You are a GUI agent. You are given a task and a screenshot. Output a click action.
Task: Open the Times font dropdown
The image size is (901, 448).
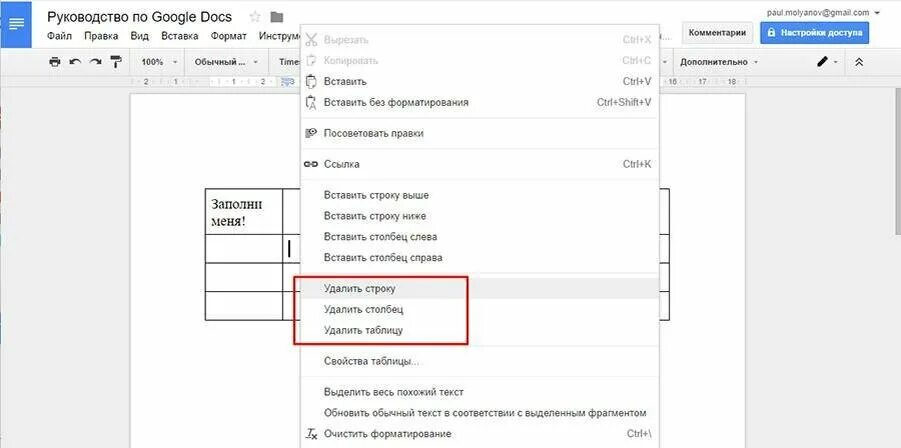click(288, 62)
